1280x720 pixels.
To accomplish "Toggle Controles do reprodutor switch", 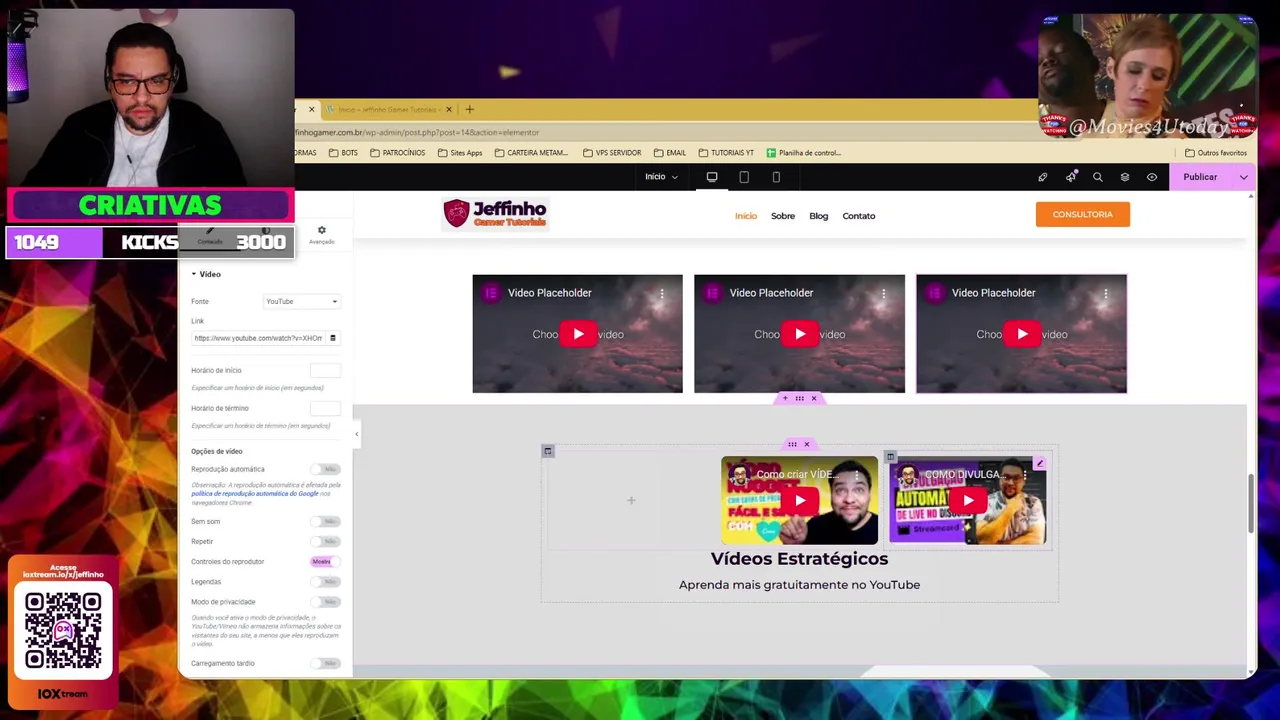I will tap(325, 561).
